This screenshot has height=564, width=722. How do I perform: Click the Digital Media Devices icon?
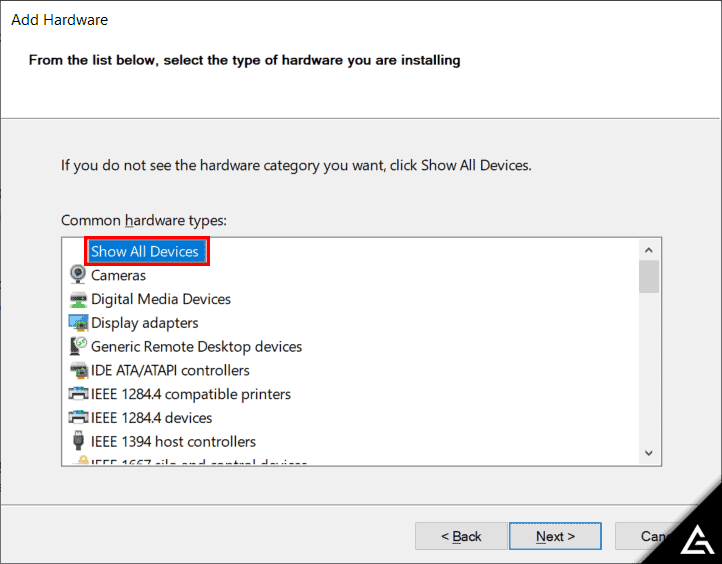pyautogui.click(x=78, y=299)
